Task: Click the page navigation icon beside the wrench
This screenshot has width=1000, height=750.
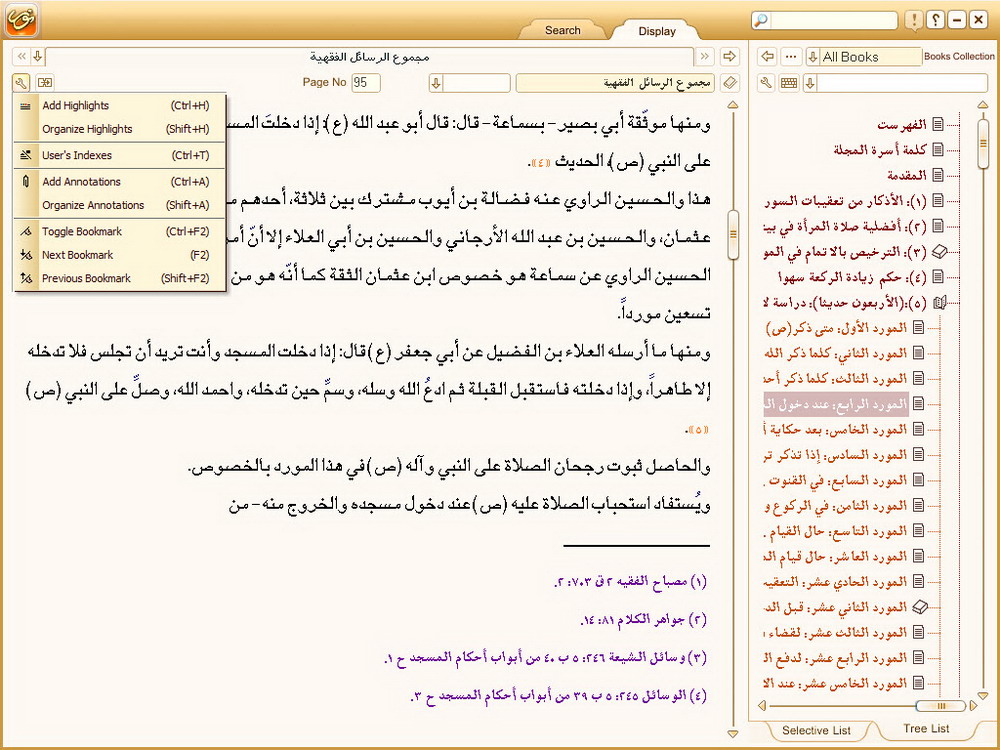Action: (45, 82)
